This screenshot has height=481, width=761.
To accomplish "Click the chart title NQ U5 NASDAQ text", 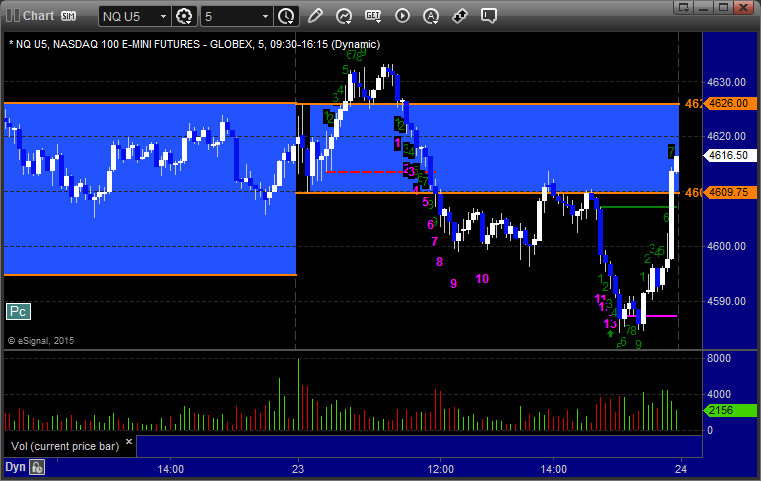I will (195, 44).
